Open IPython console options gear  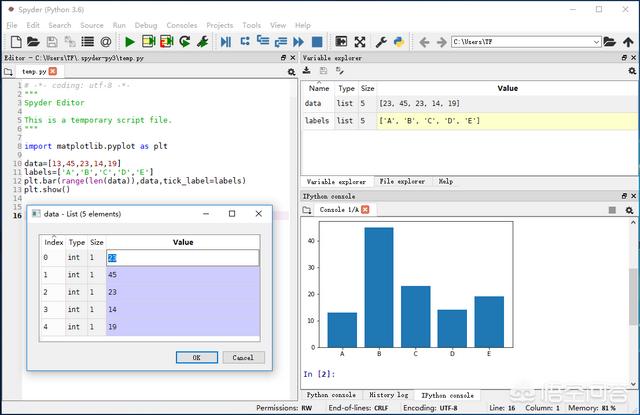pyautogui.click(x=629, y=210)
